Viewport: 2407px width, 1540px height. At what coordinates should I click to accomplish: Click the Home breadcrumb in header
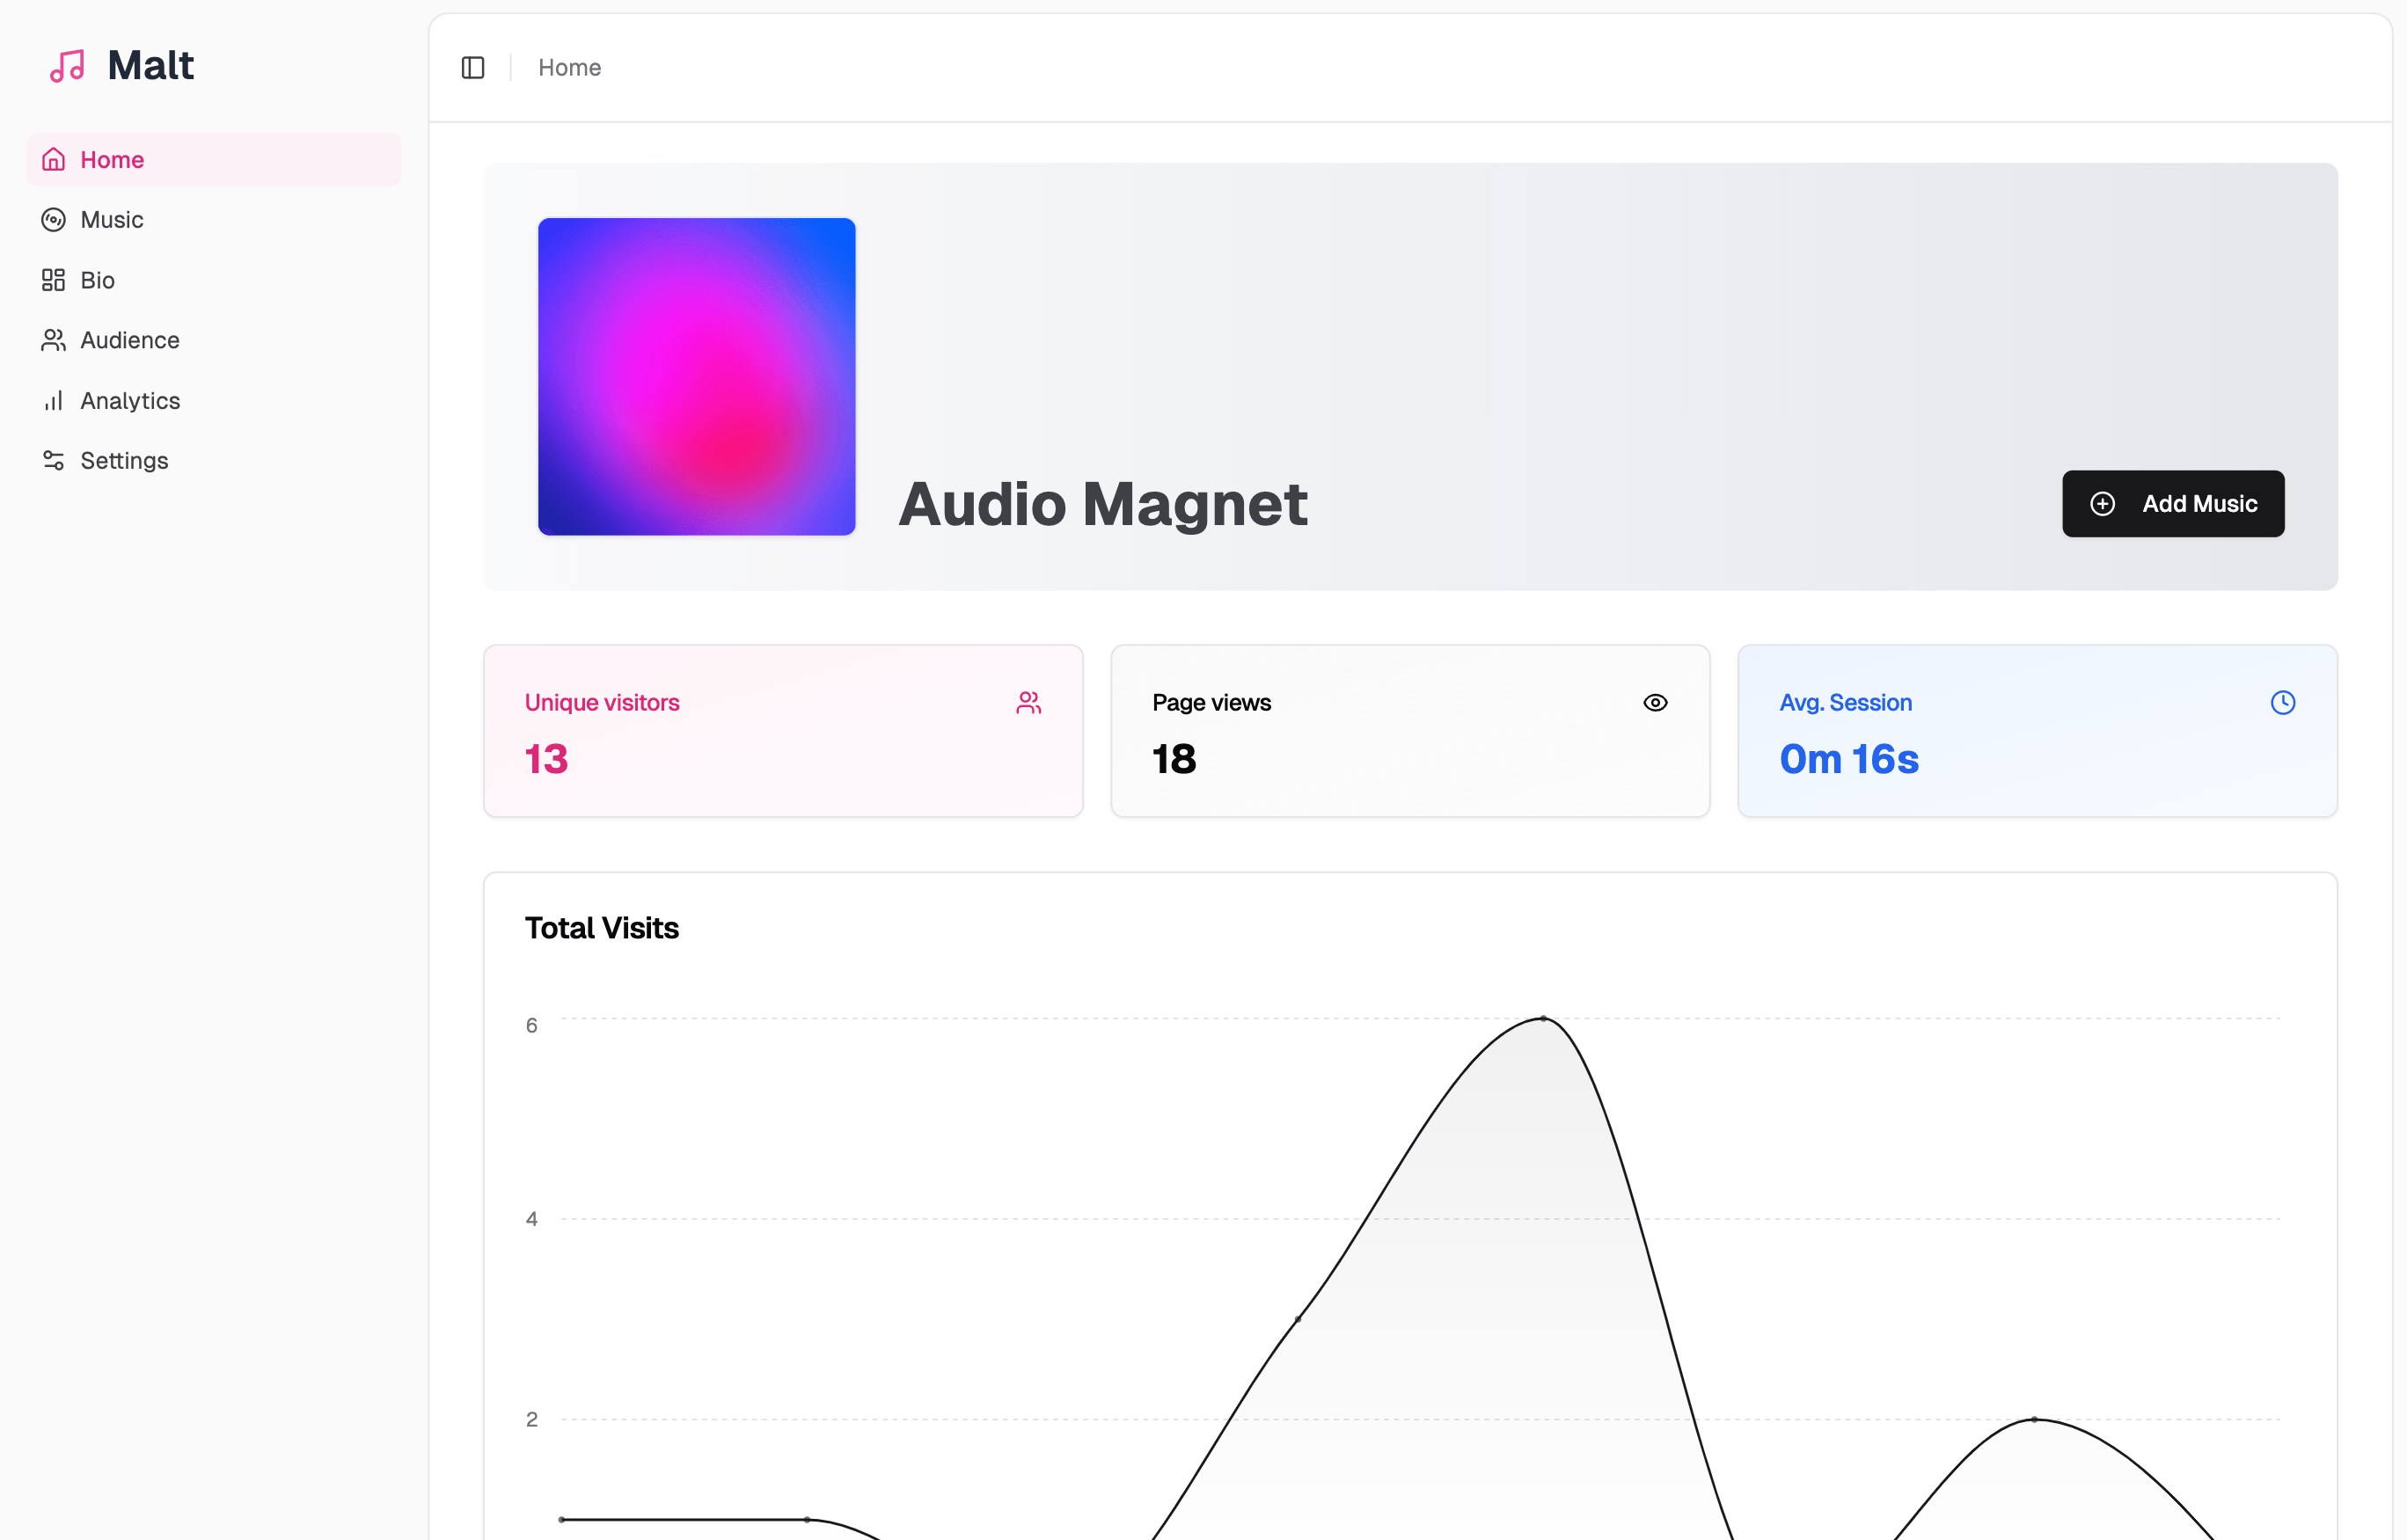(569, 67)
